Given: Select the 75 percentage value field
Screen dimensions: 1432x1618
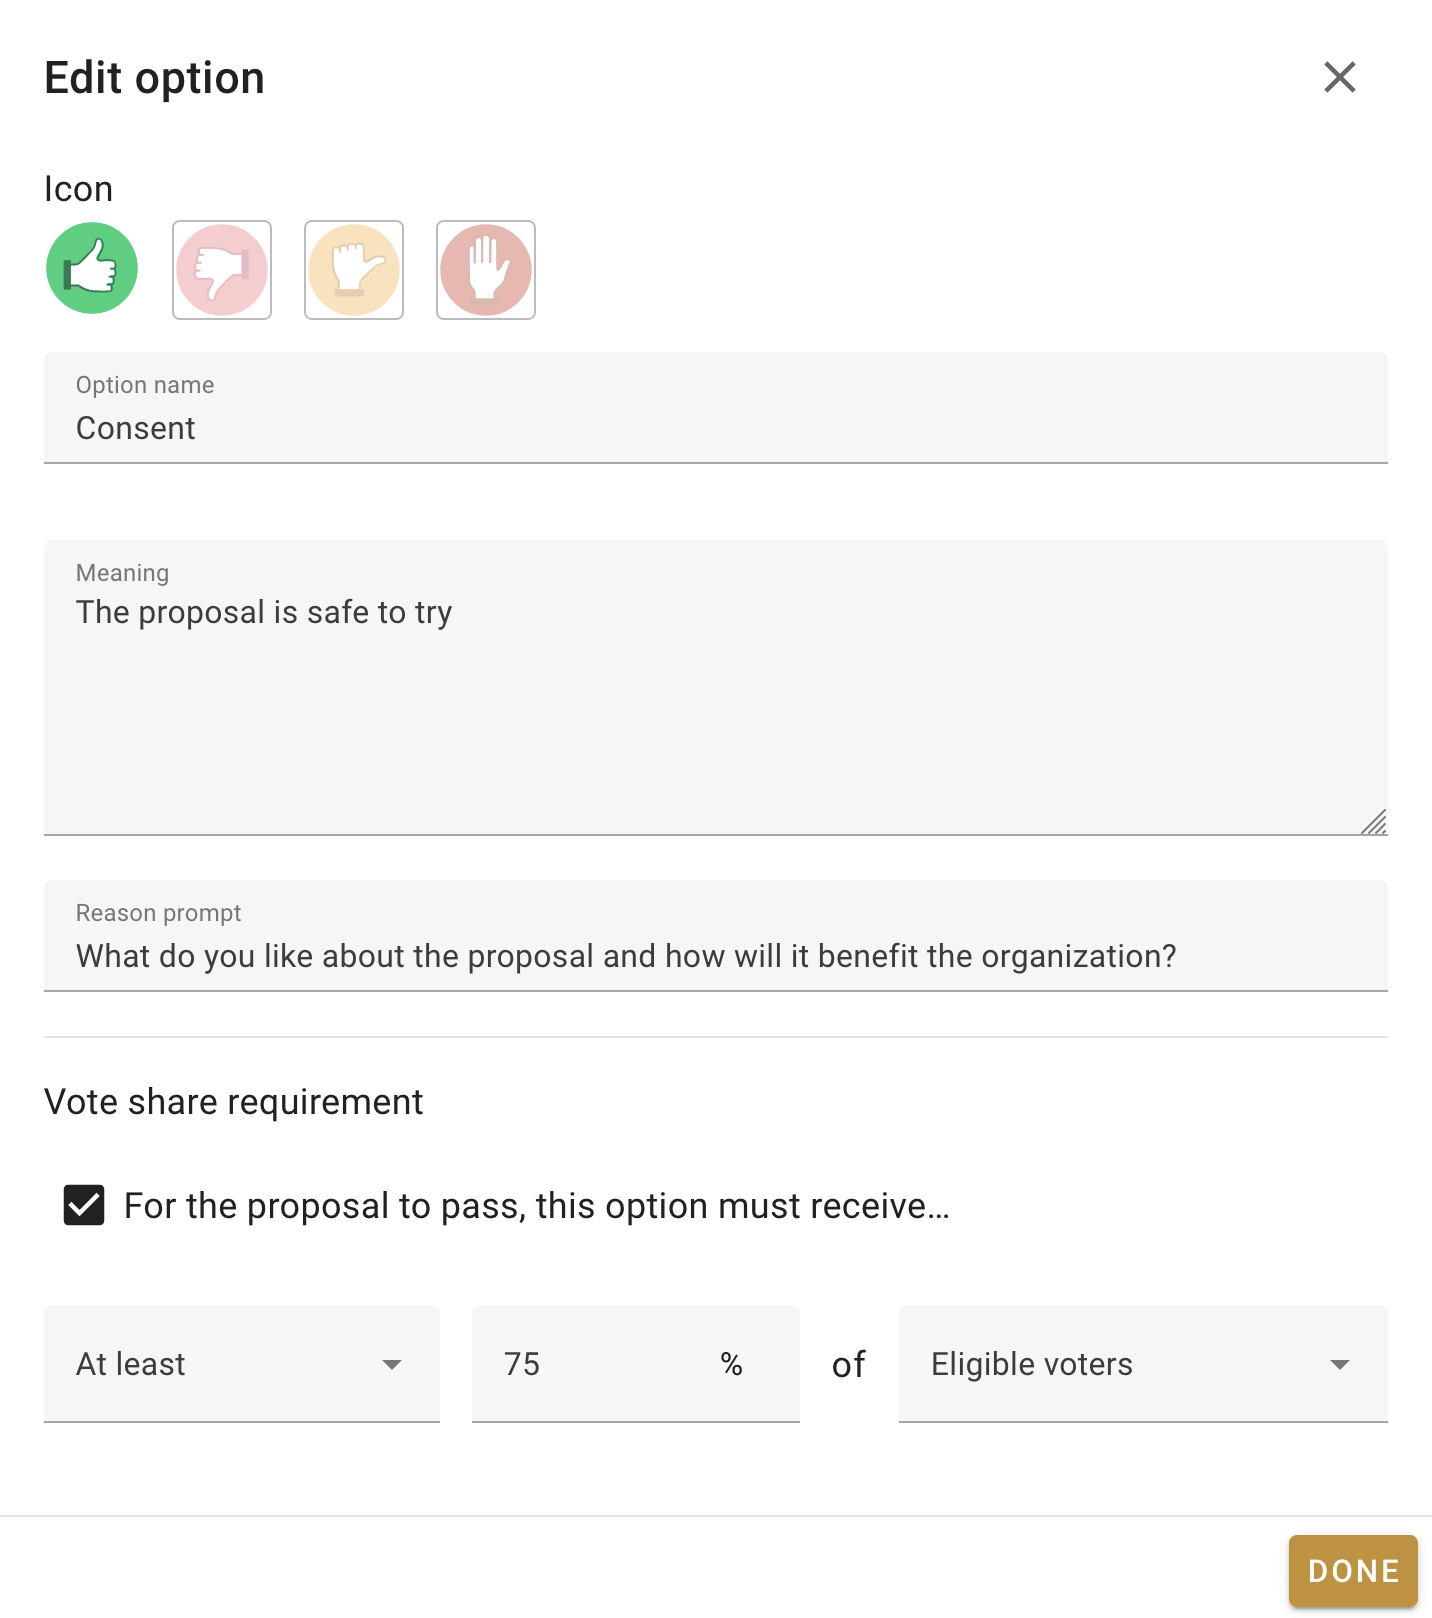Looking at the screenshot, I should tap(600, 1363).
